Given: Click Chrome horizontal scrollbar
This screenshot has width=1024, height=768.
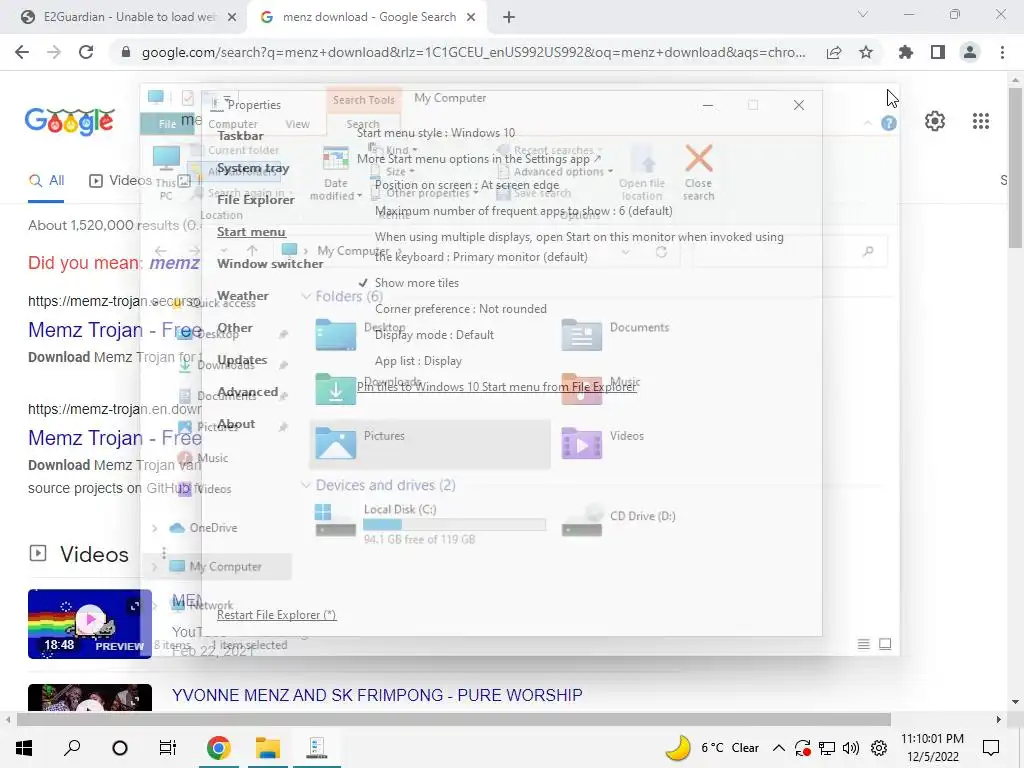Looking at the screenshot, I should coord(453,720).
